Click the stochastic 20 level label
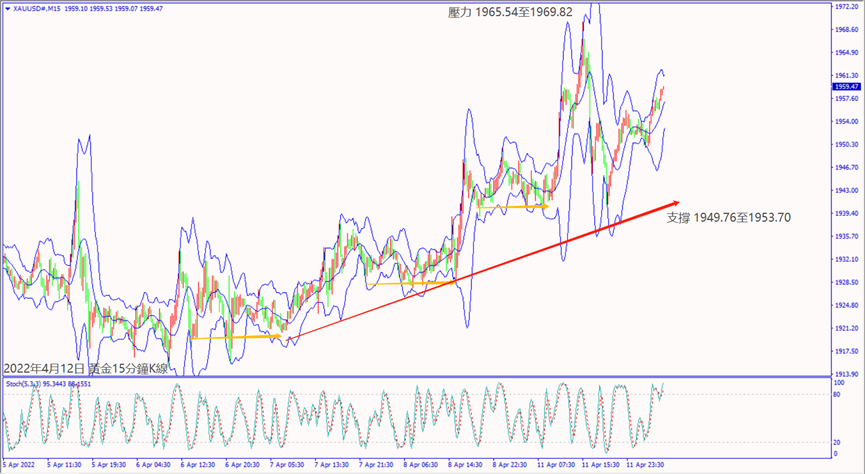This screenshot has width=865, height=474. tap(838, 442)
